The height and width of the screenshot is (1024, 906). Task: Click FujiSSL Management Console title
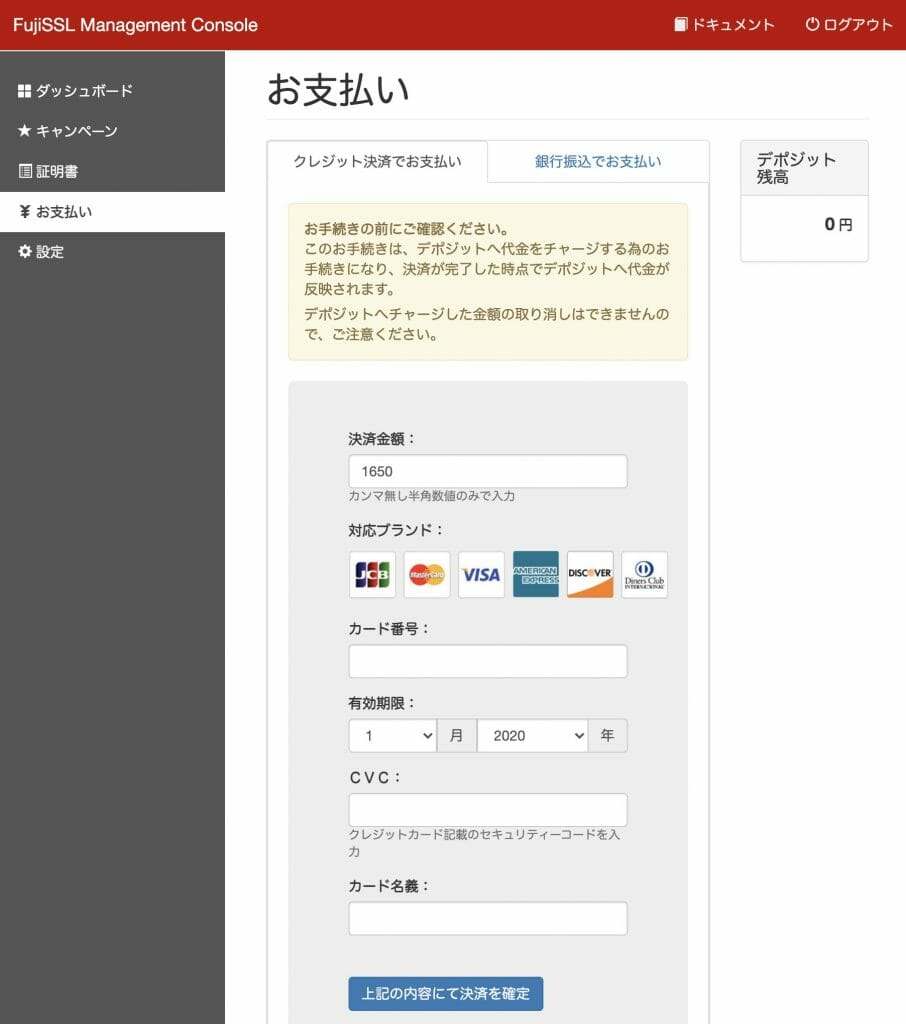coord(135,25)
